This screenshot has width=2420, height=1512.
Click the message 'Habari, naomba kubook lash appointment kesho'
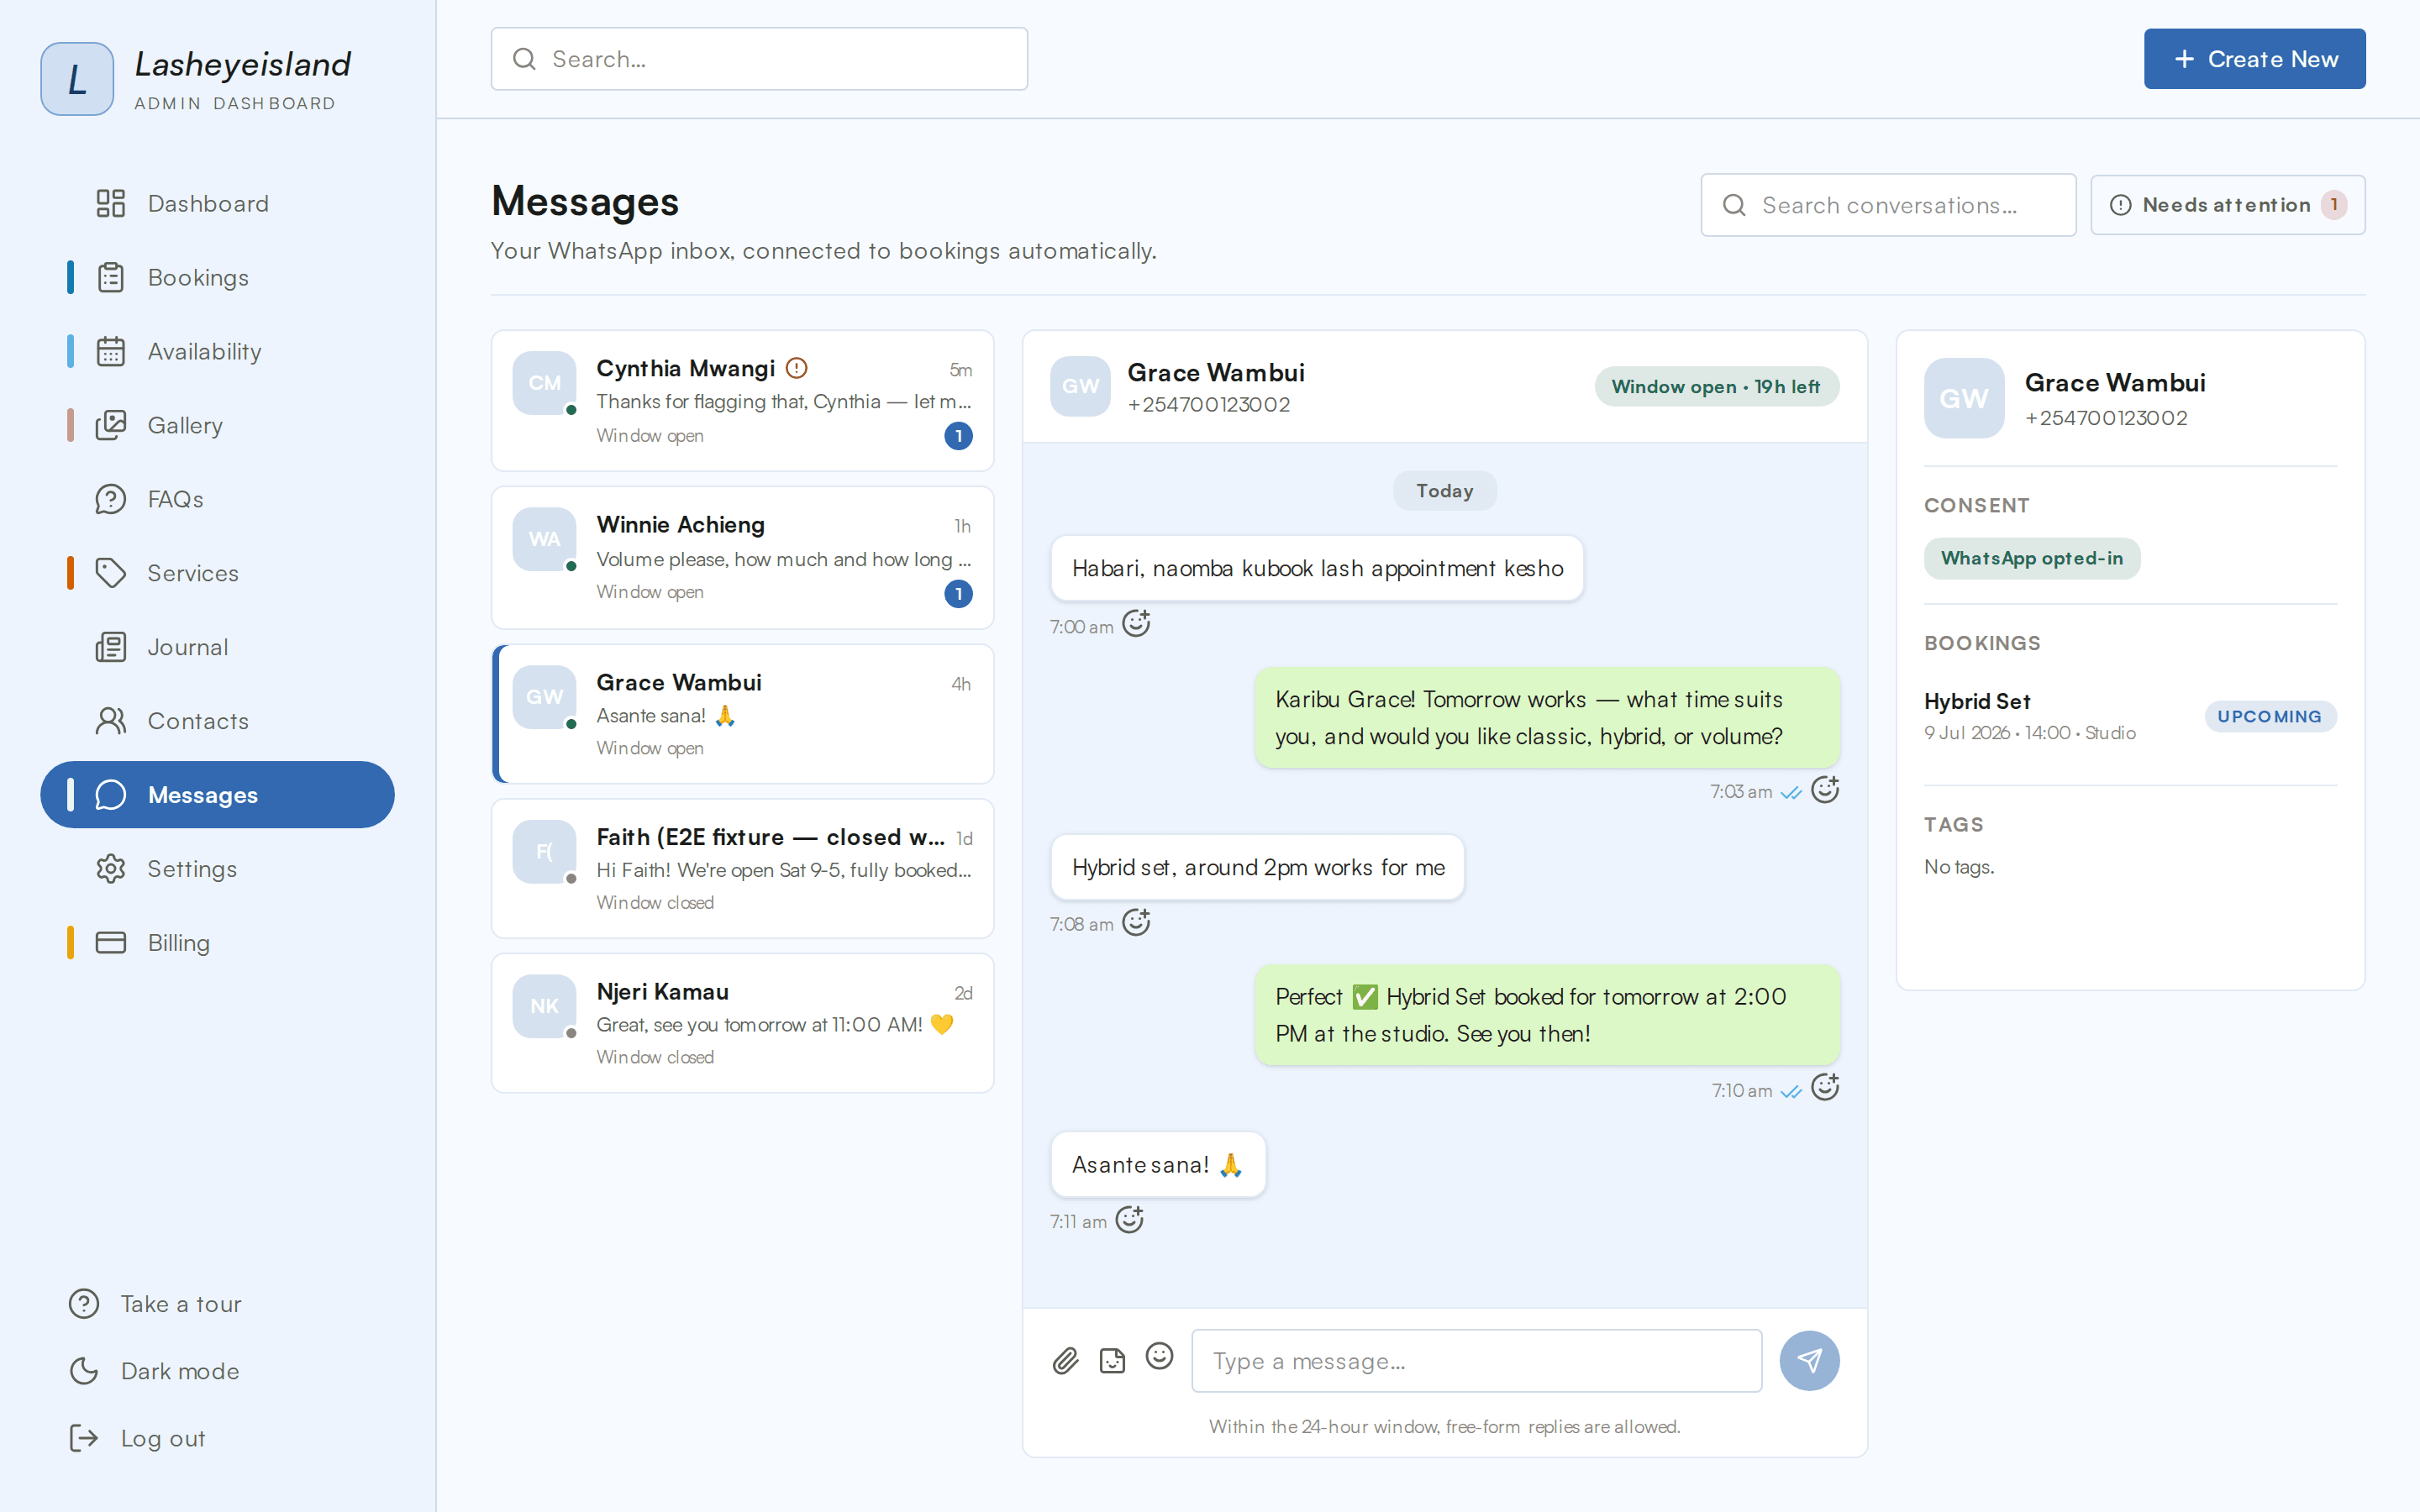[1317, 569]
